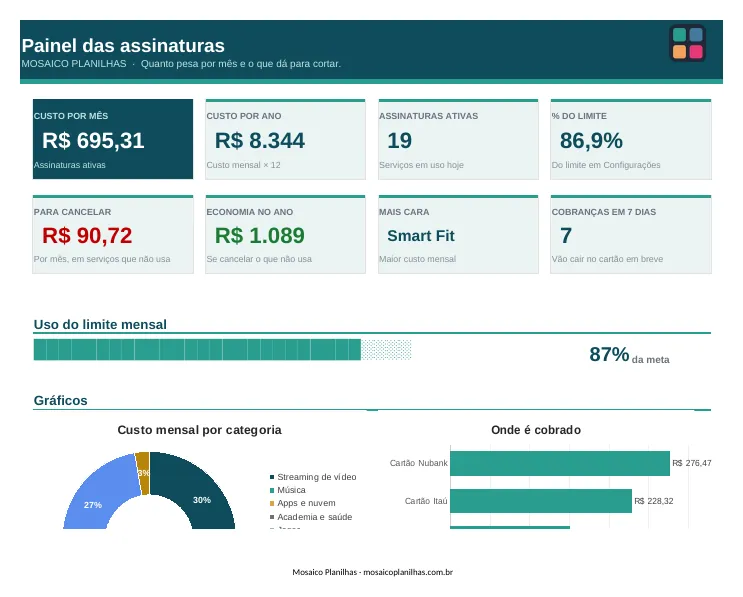Click the R$ 276,47 data label

692,463
